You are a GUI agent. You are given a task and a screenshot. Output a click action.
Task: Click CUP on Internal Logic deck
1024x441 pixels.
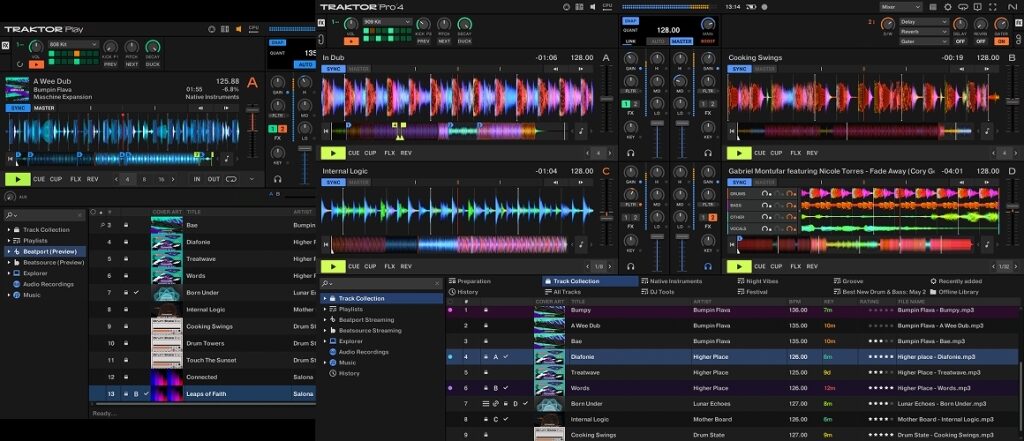(x=370, y=266)
